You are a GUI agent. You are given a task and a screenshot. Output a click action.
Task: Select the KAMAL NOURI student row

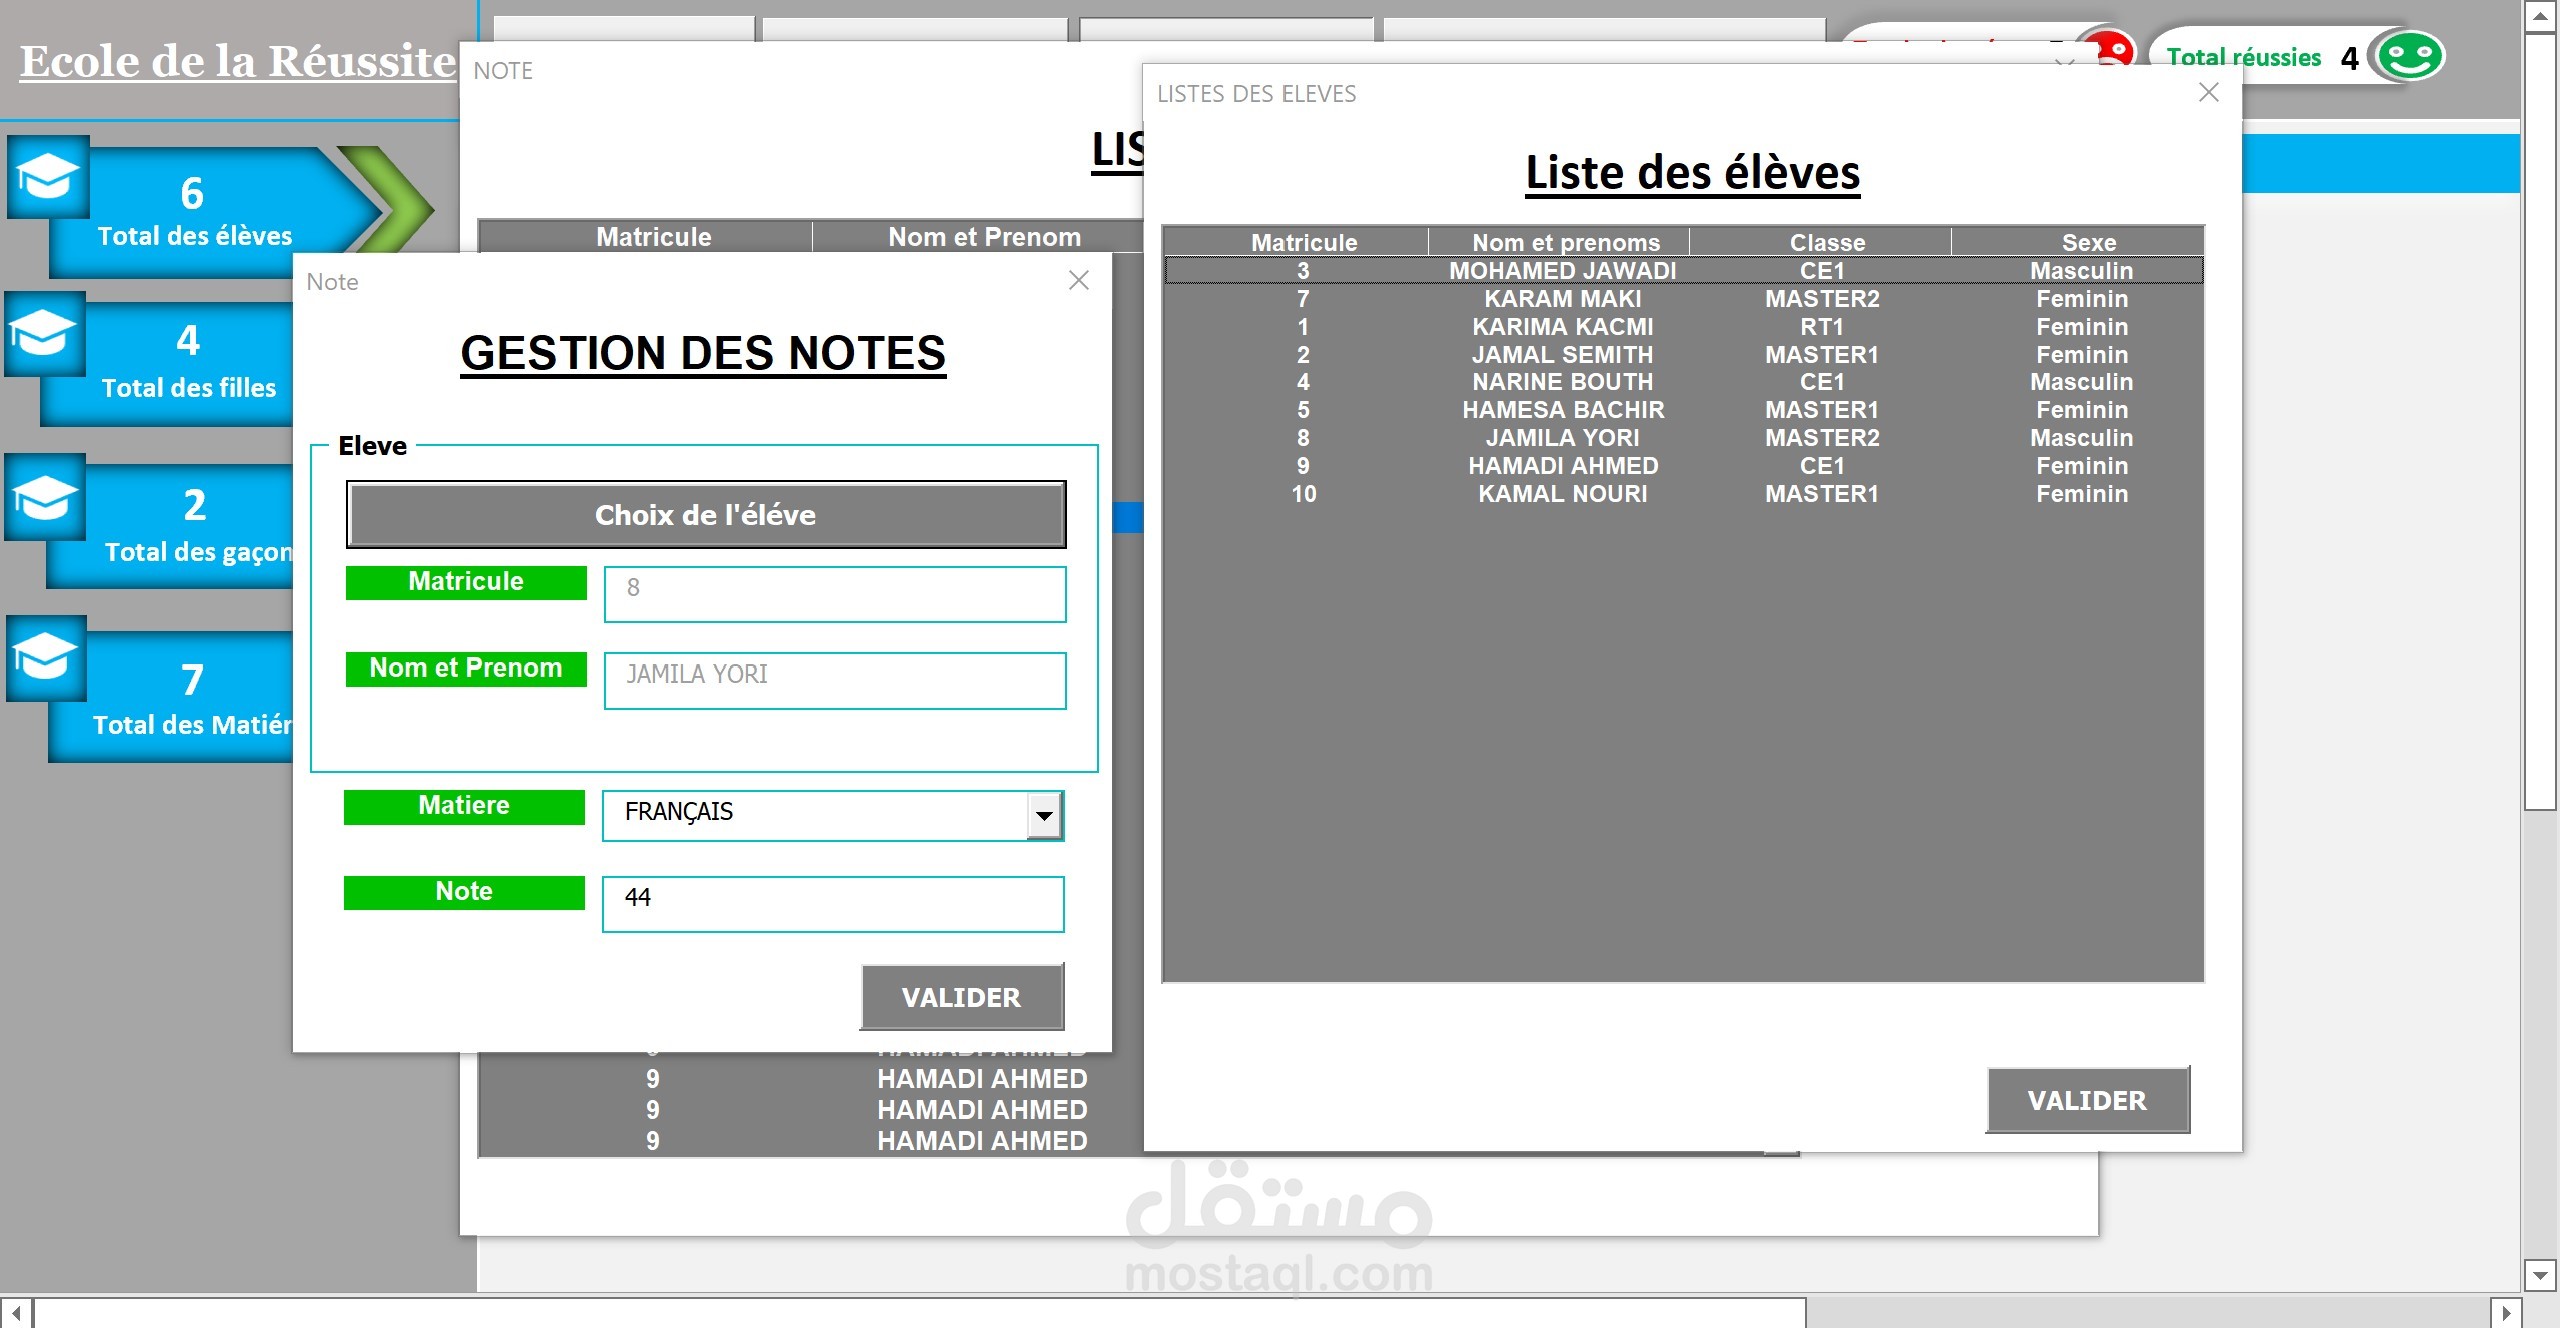click(x=1562, y=494)
